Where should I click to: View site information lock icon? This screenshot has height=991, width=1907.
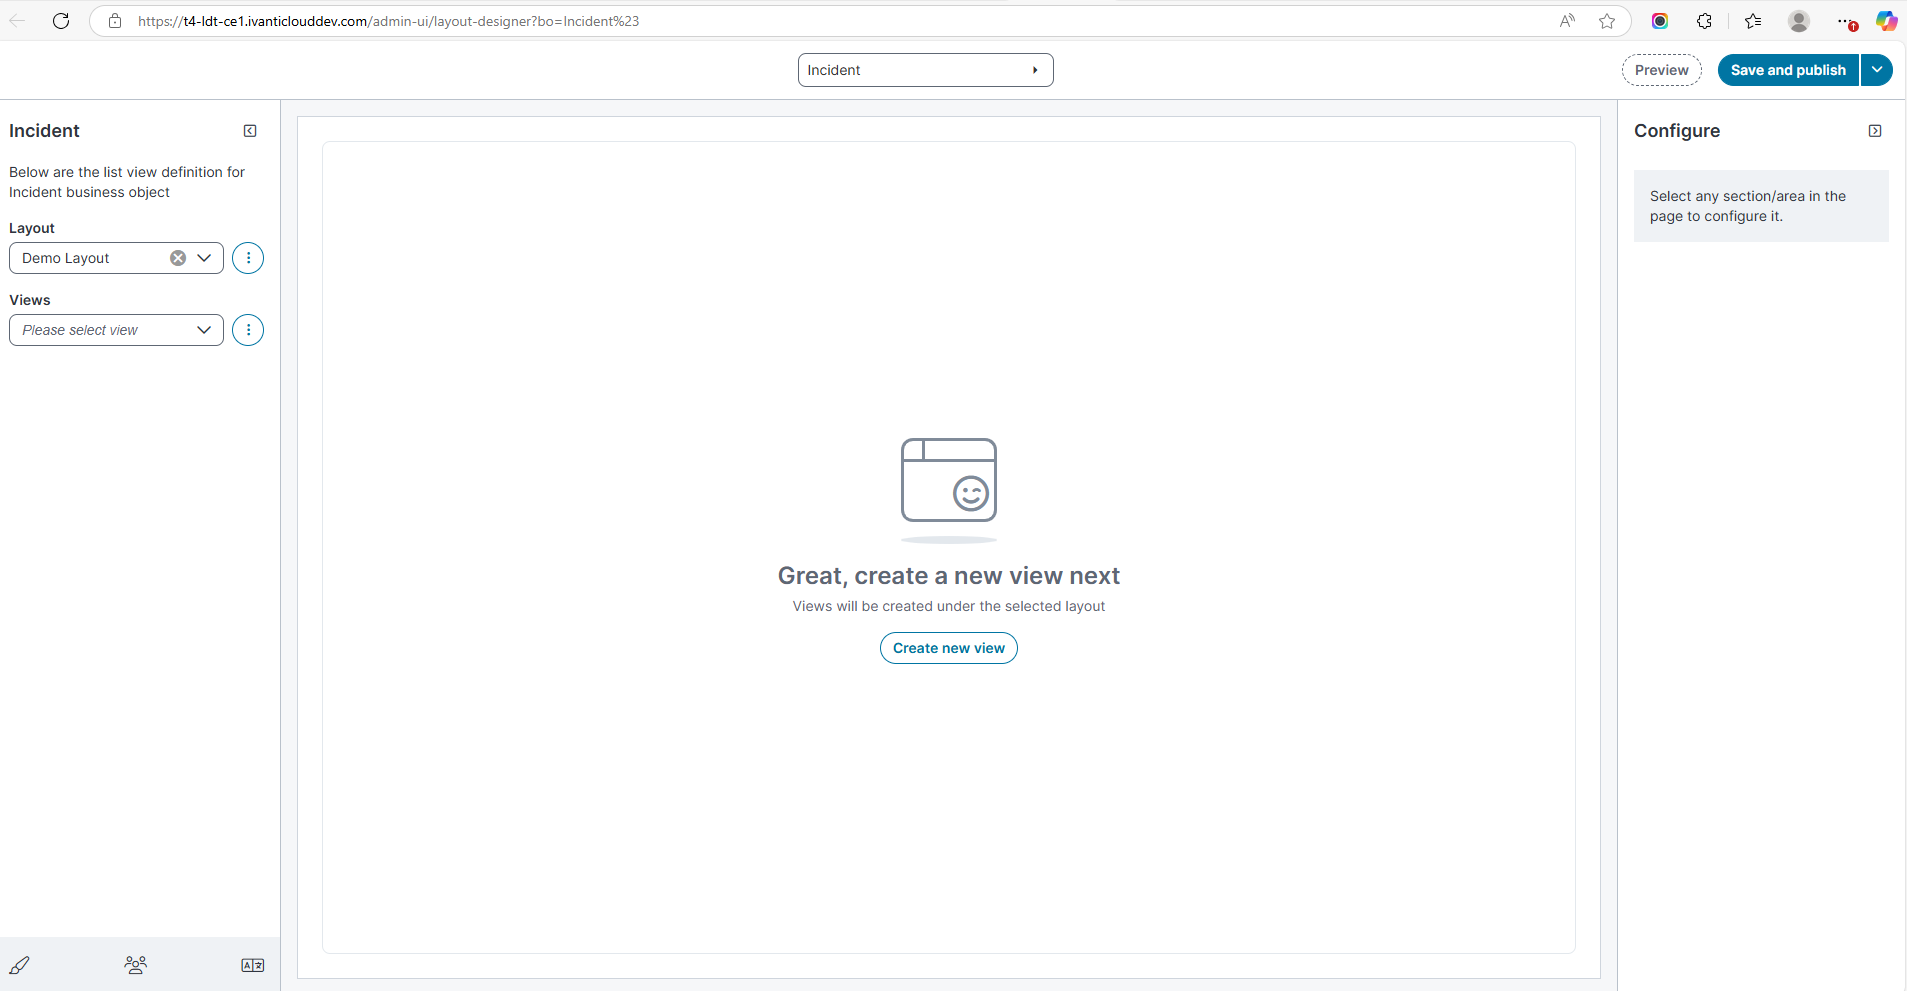pyautogui.click(x=115, y=21)
